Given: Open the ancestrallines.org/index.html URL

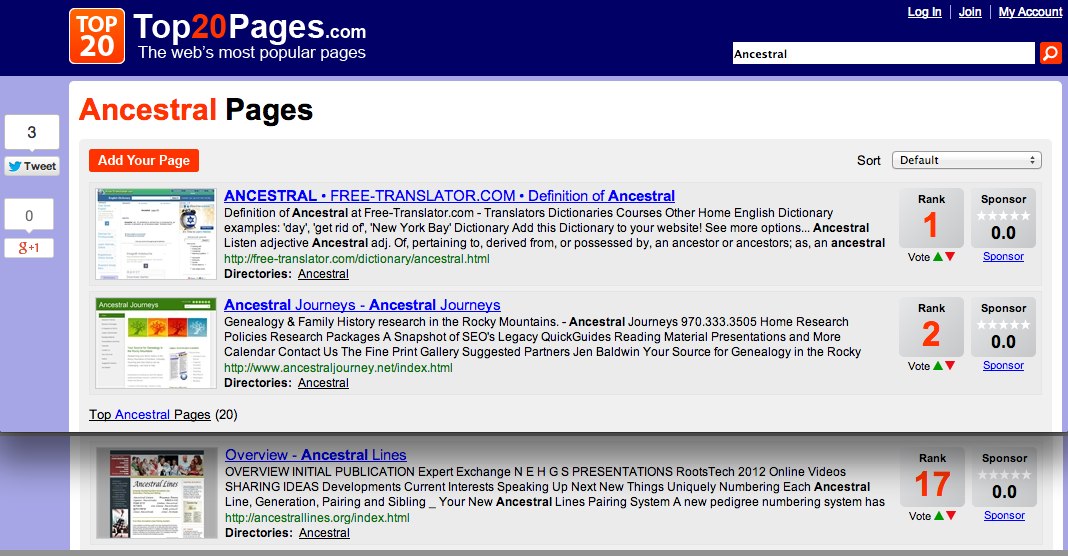Looking at the screenshot, I should pyautogui.click(x=317, y=518).
